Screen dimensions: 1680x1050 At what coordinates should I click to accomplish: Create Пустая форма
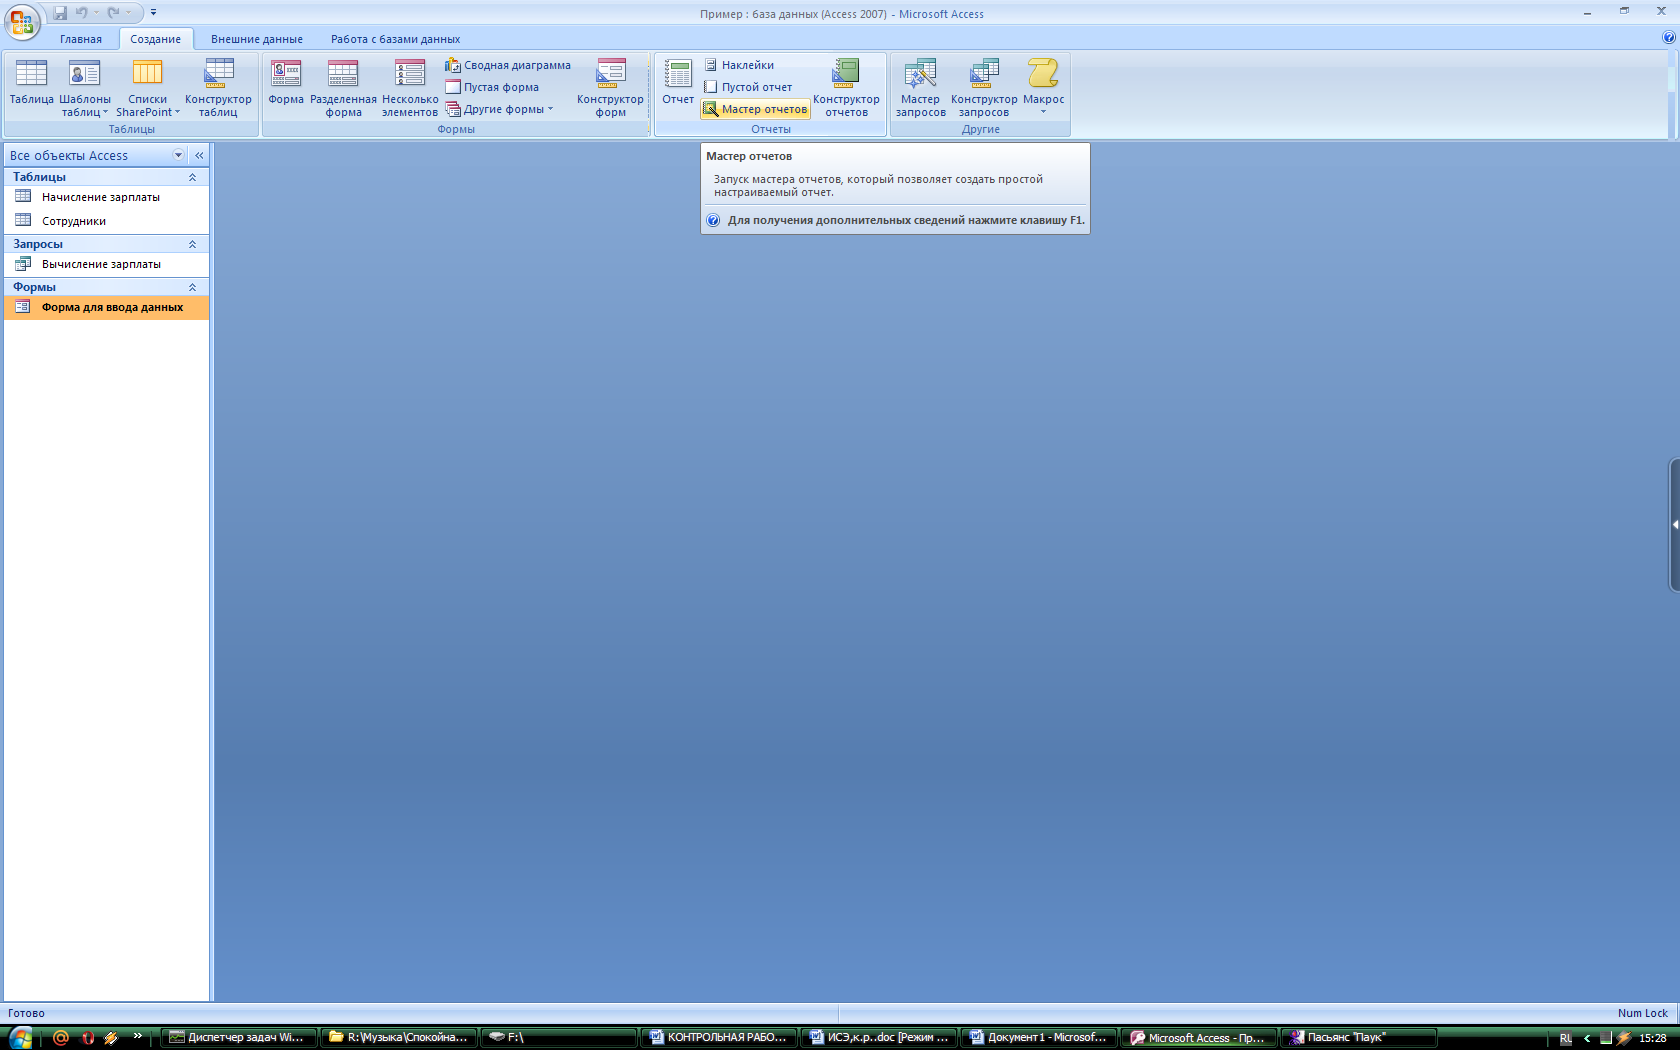coord(492,87)
